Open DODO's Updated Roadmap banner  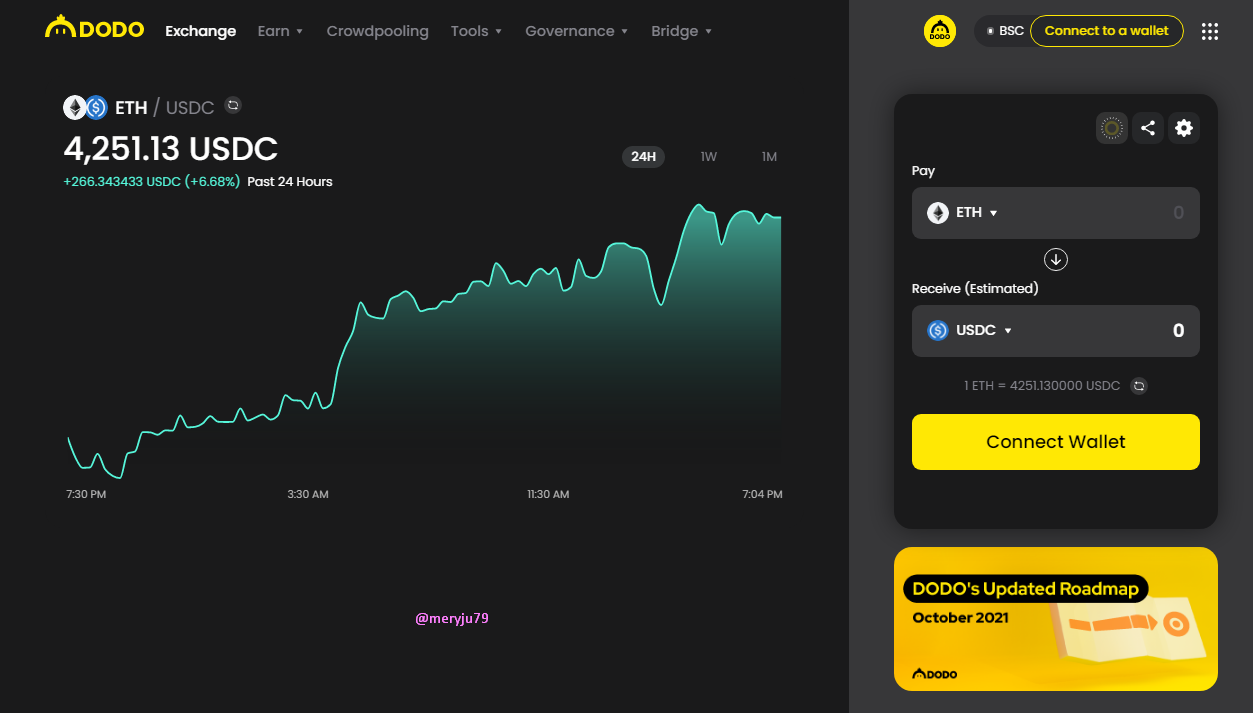(x=1056, y=619)
